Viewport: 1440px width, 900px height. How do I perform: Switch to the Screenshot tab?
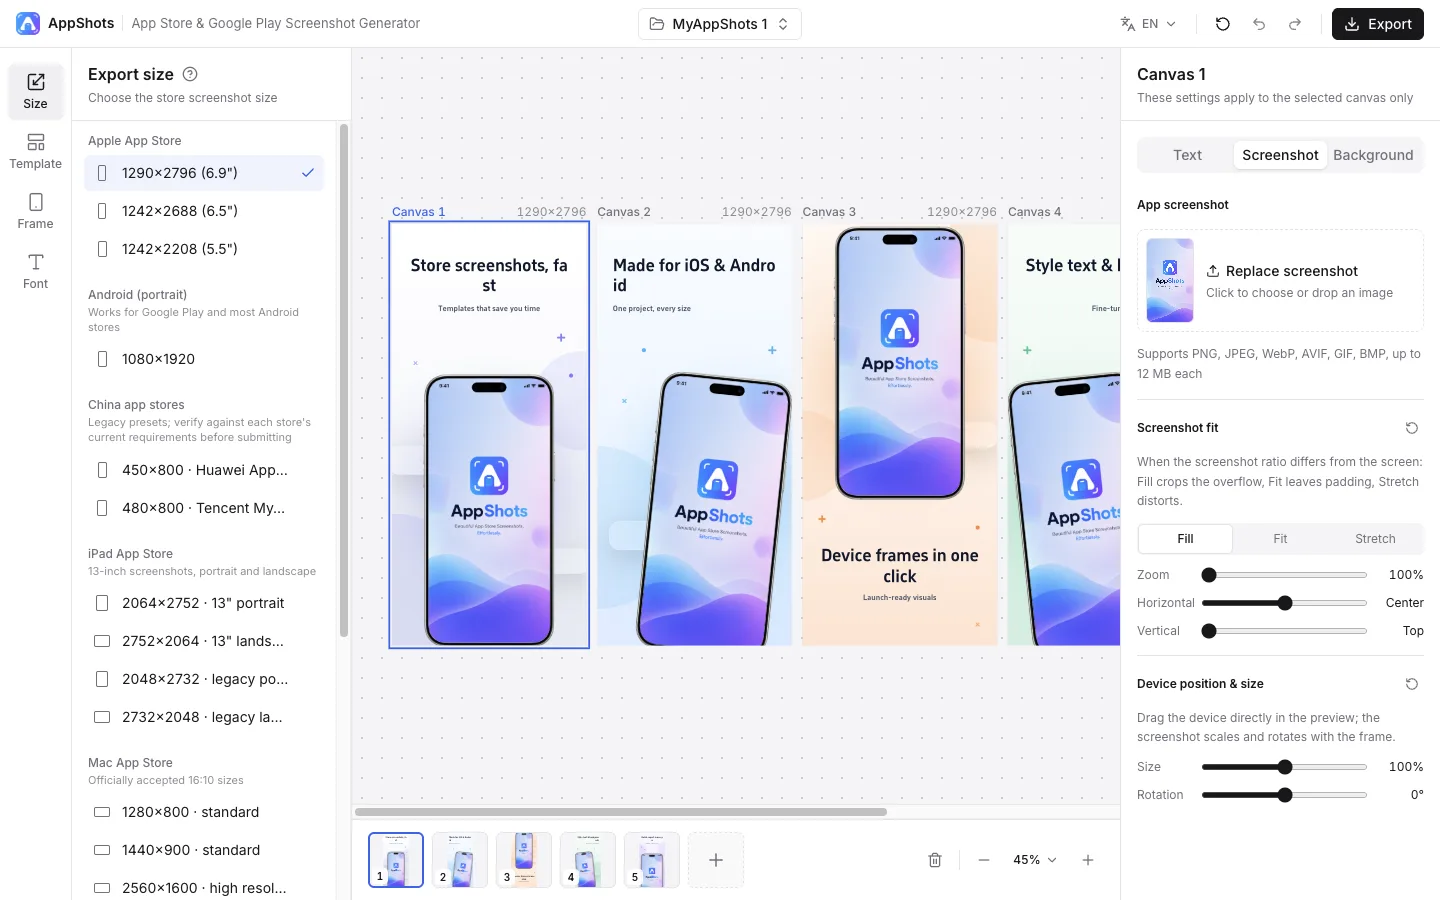click(1280, 155)
